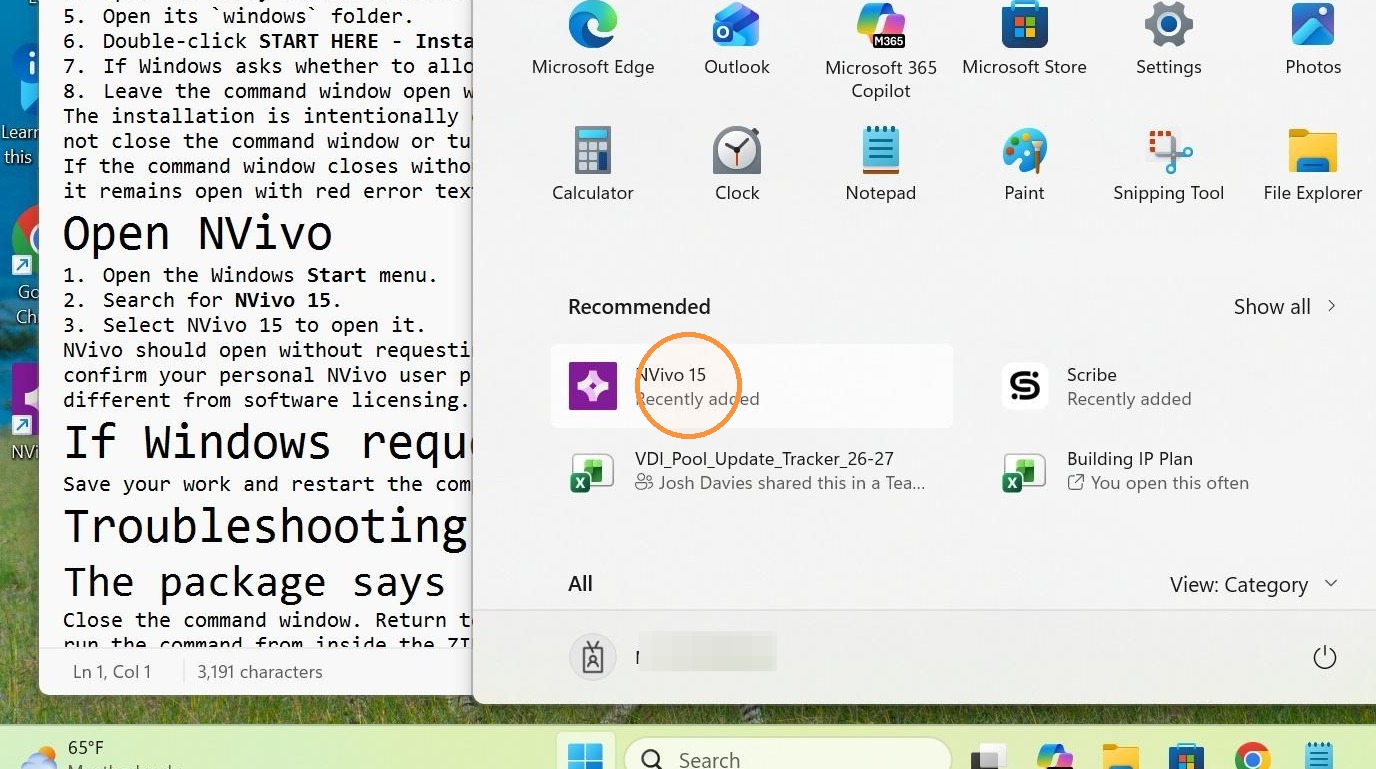Open Microsoft 365 Copilot

pyautogui.click(x=881, y=50)
